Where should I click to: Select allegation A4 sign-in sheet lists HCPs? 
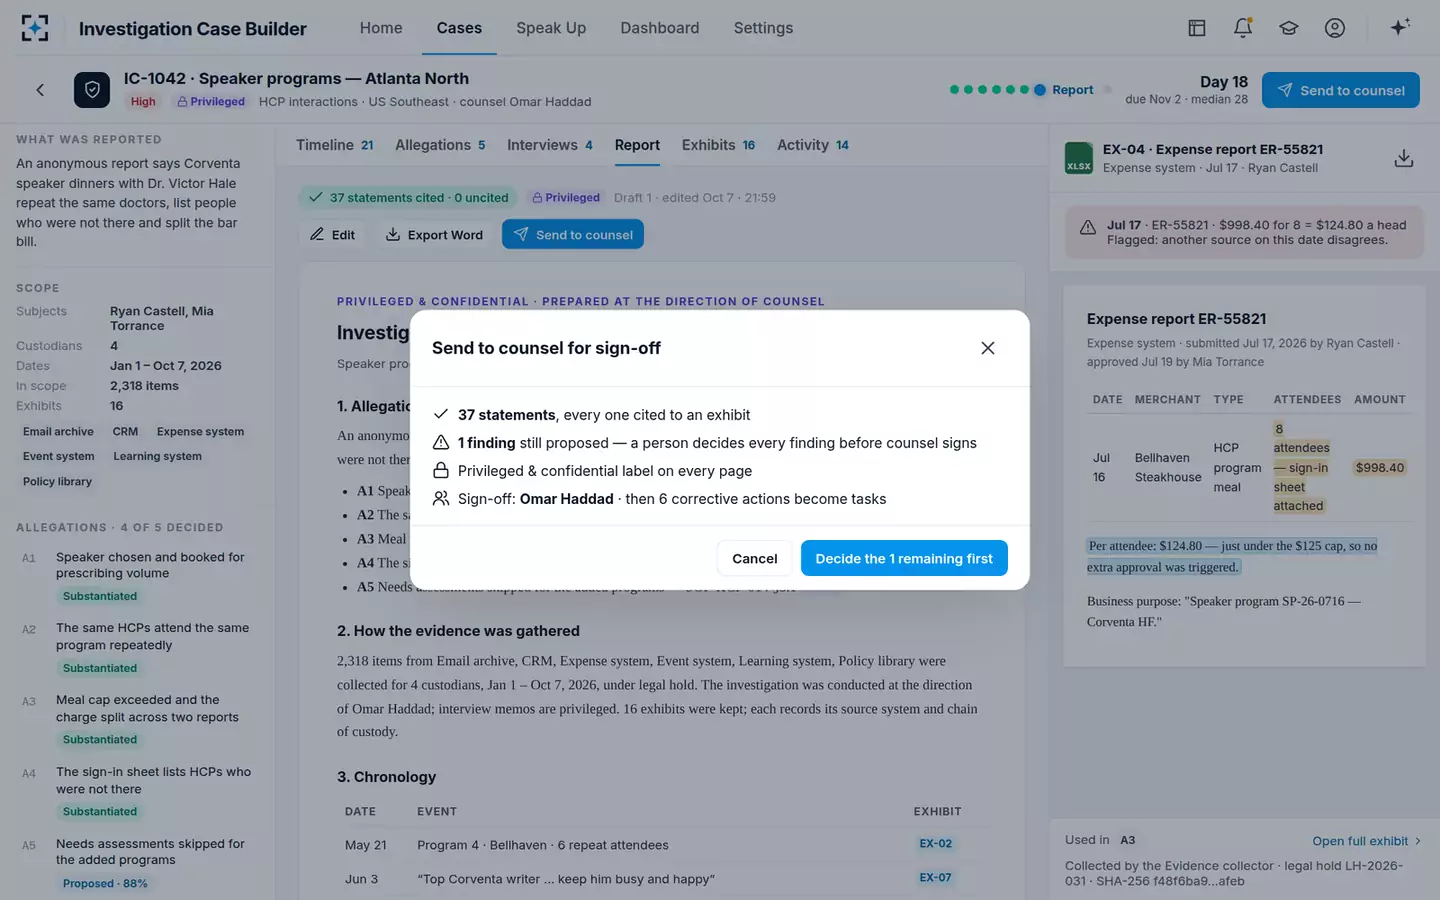(x=136, y=792)
